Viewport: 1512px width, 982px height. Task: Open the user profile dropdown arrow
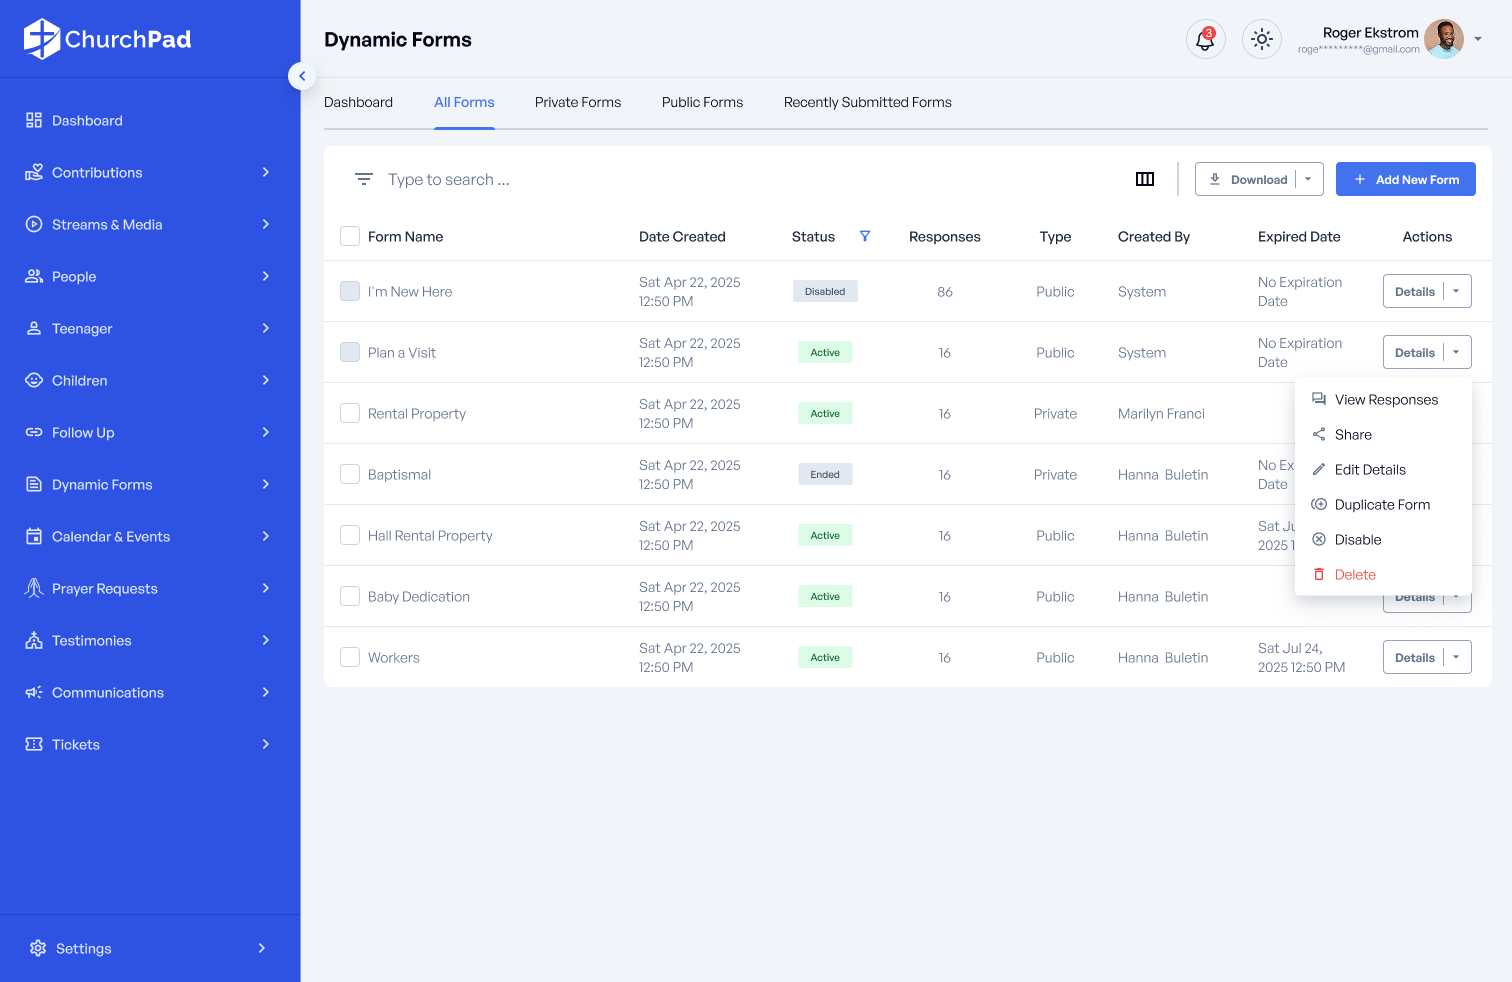(1478, 39)
